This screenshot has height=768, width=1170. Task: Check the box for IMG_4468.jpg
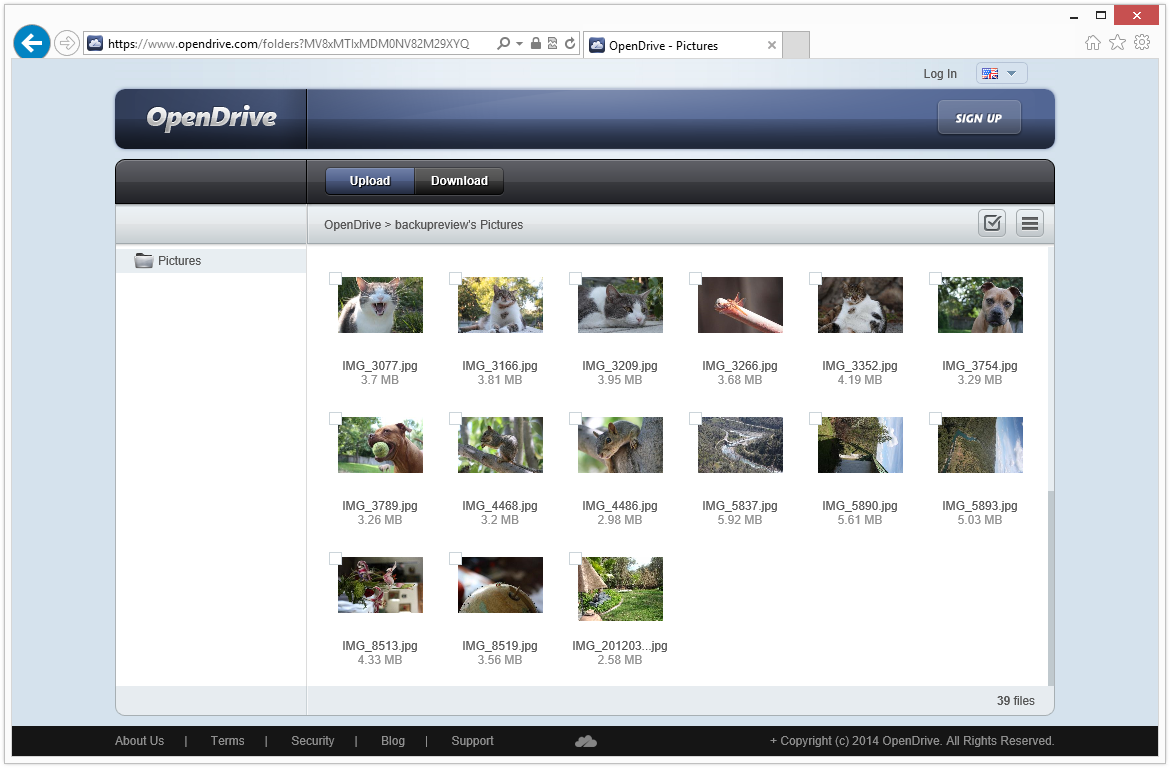(455, 419)
